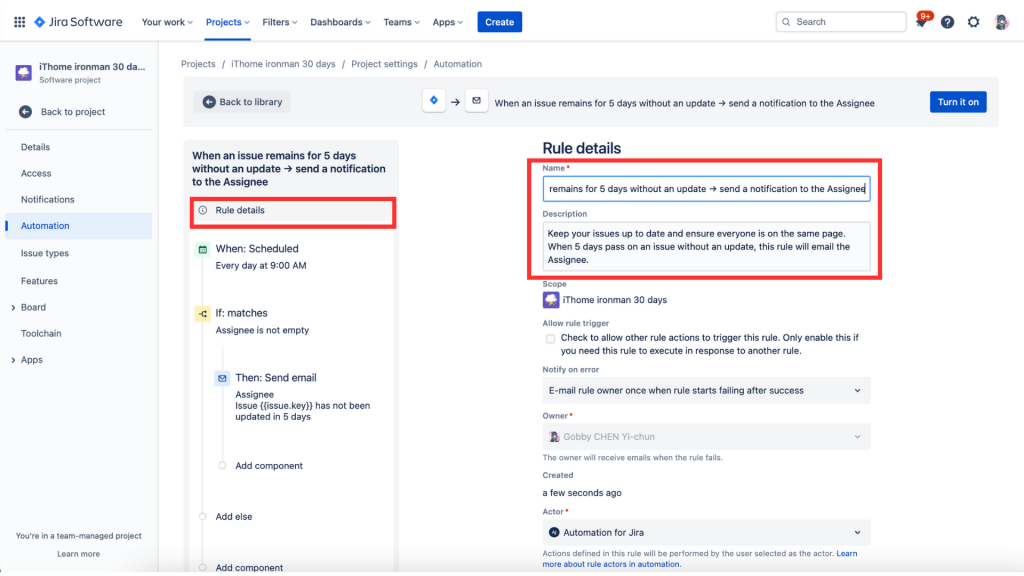The width and height of the screenshot is (1024, 576).
Task: Click the Rule details info icon
Action: (203, 210)
